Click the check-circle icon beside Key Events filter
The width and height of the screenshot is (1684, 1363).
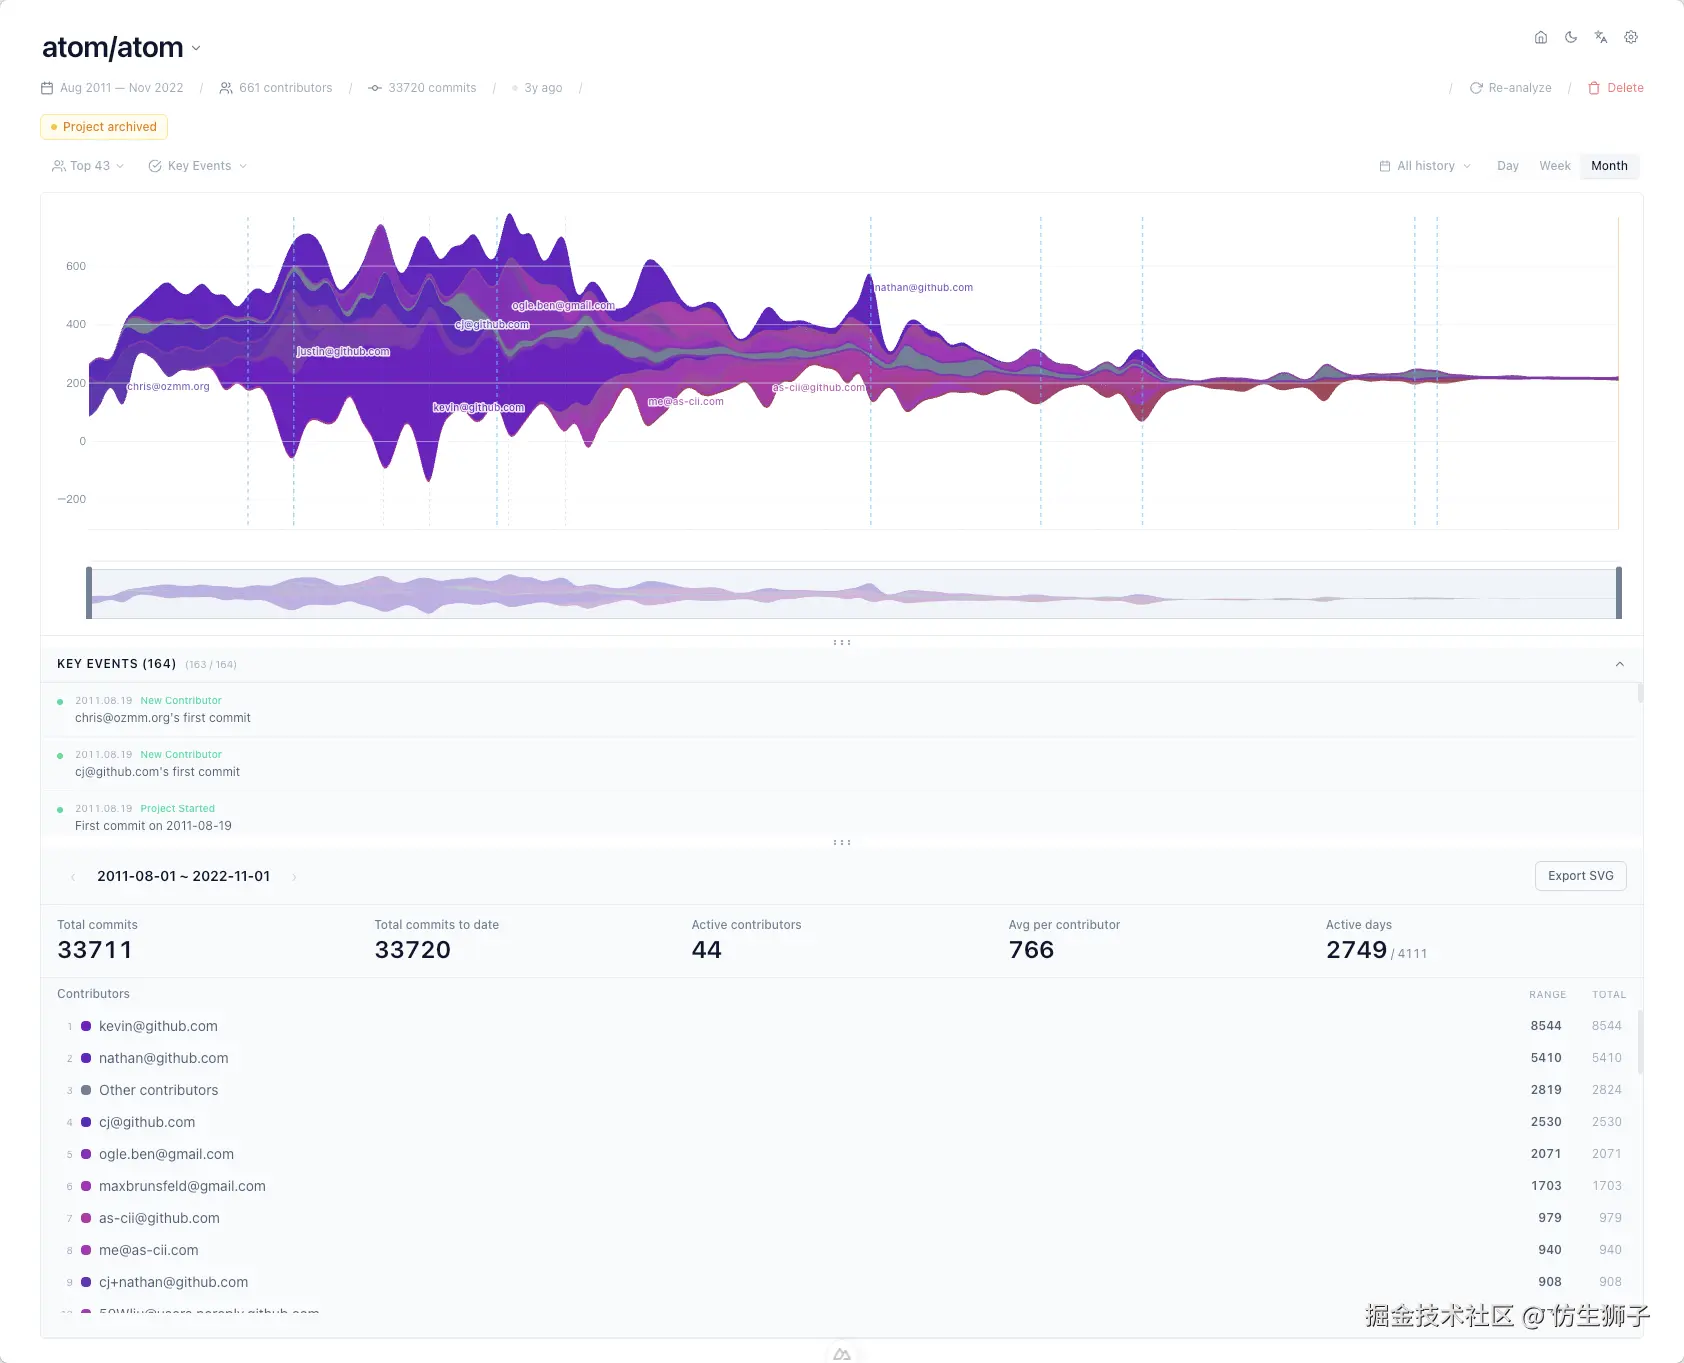pyautogui.click(x=155, y=166)
